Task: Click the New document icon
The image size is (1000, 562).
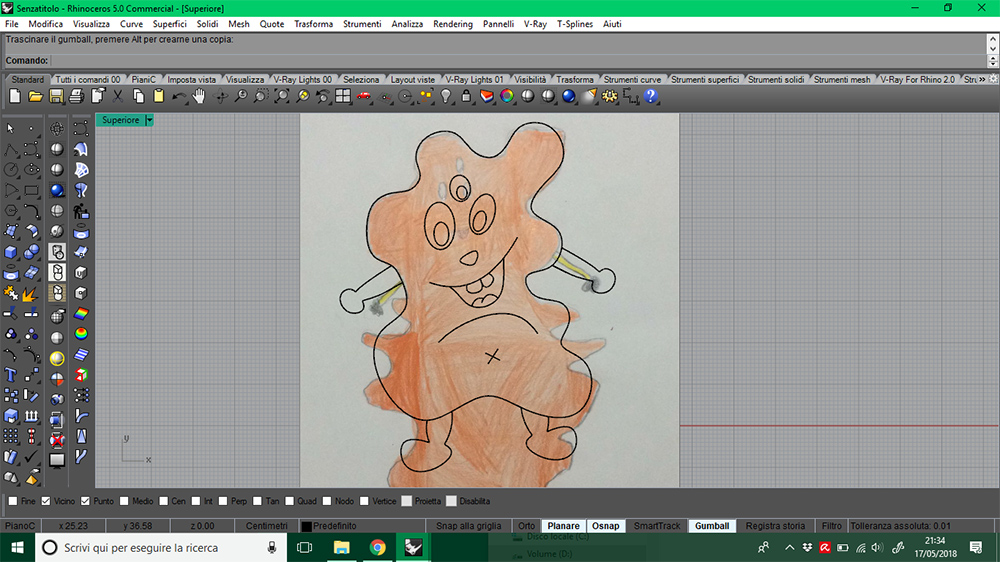Action: coord(14,96)
